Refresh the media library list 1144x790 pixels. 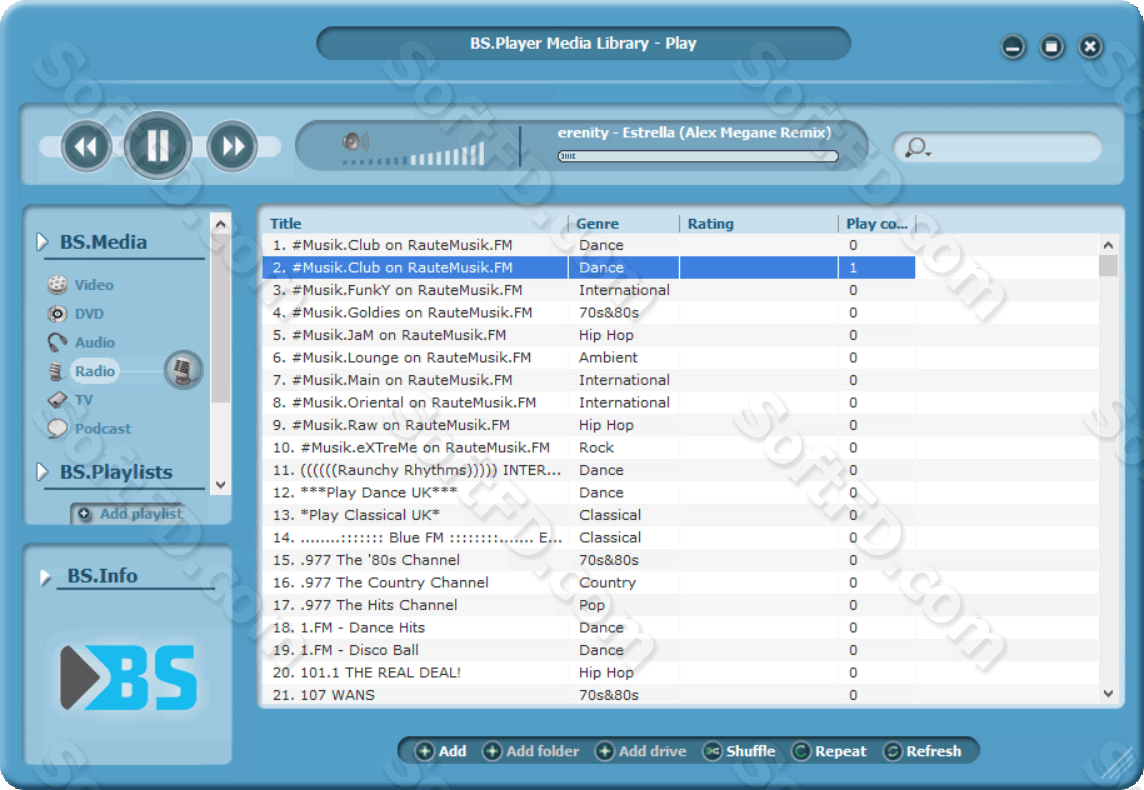(x=922, y=751)
